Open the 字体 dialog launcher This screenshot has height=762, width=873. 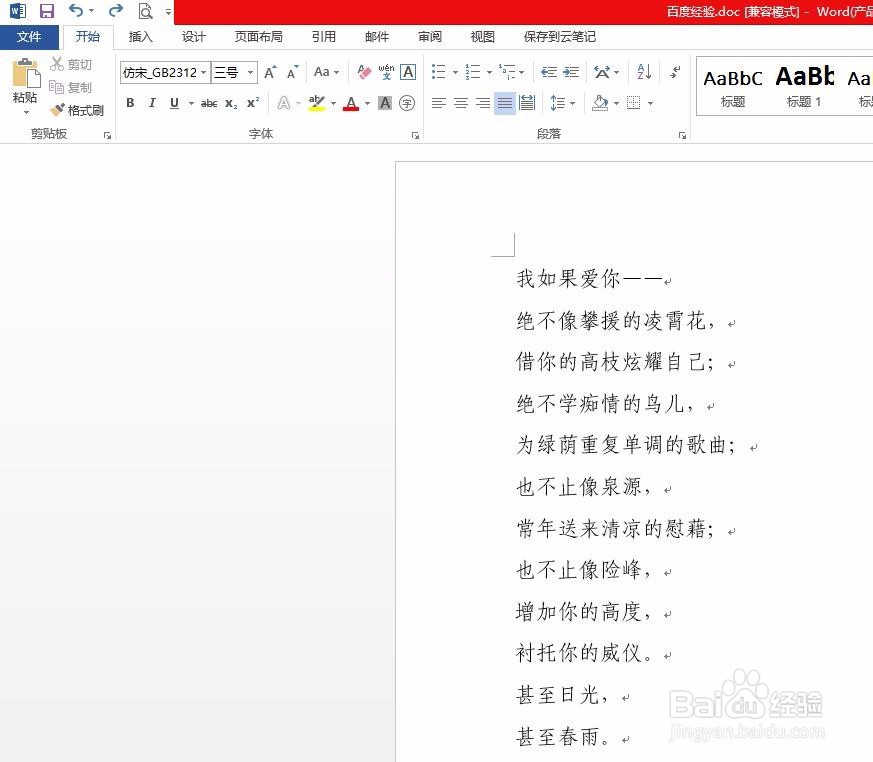(415, 135)
